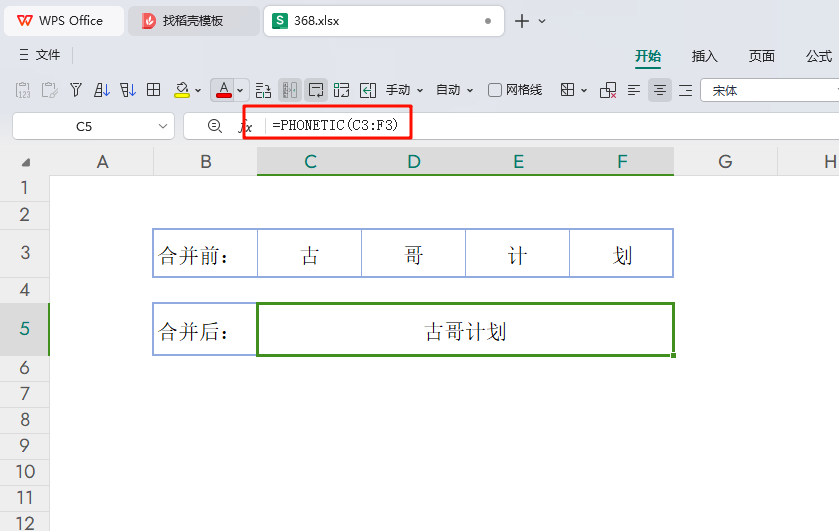Click the merged cell 古哥计划
Viewport: 839px width, 531px height.
(x=466, y=329)
